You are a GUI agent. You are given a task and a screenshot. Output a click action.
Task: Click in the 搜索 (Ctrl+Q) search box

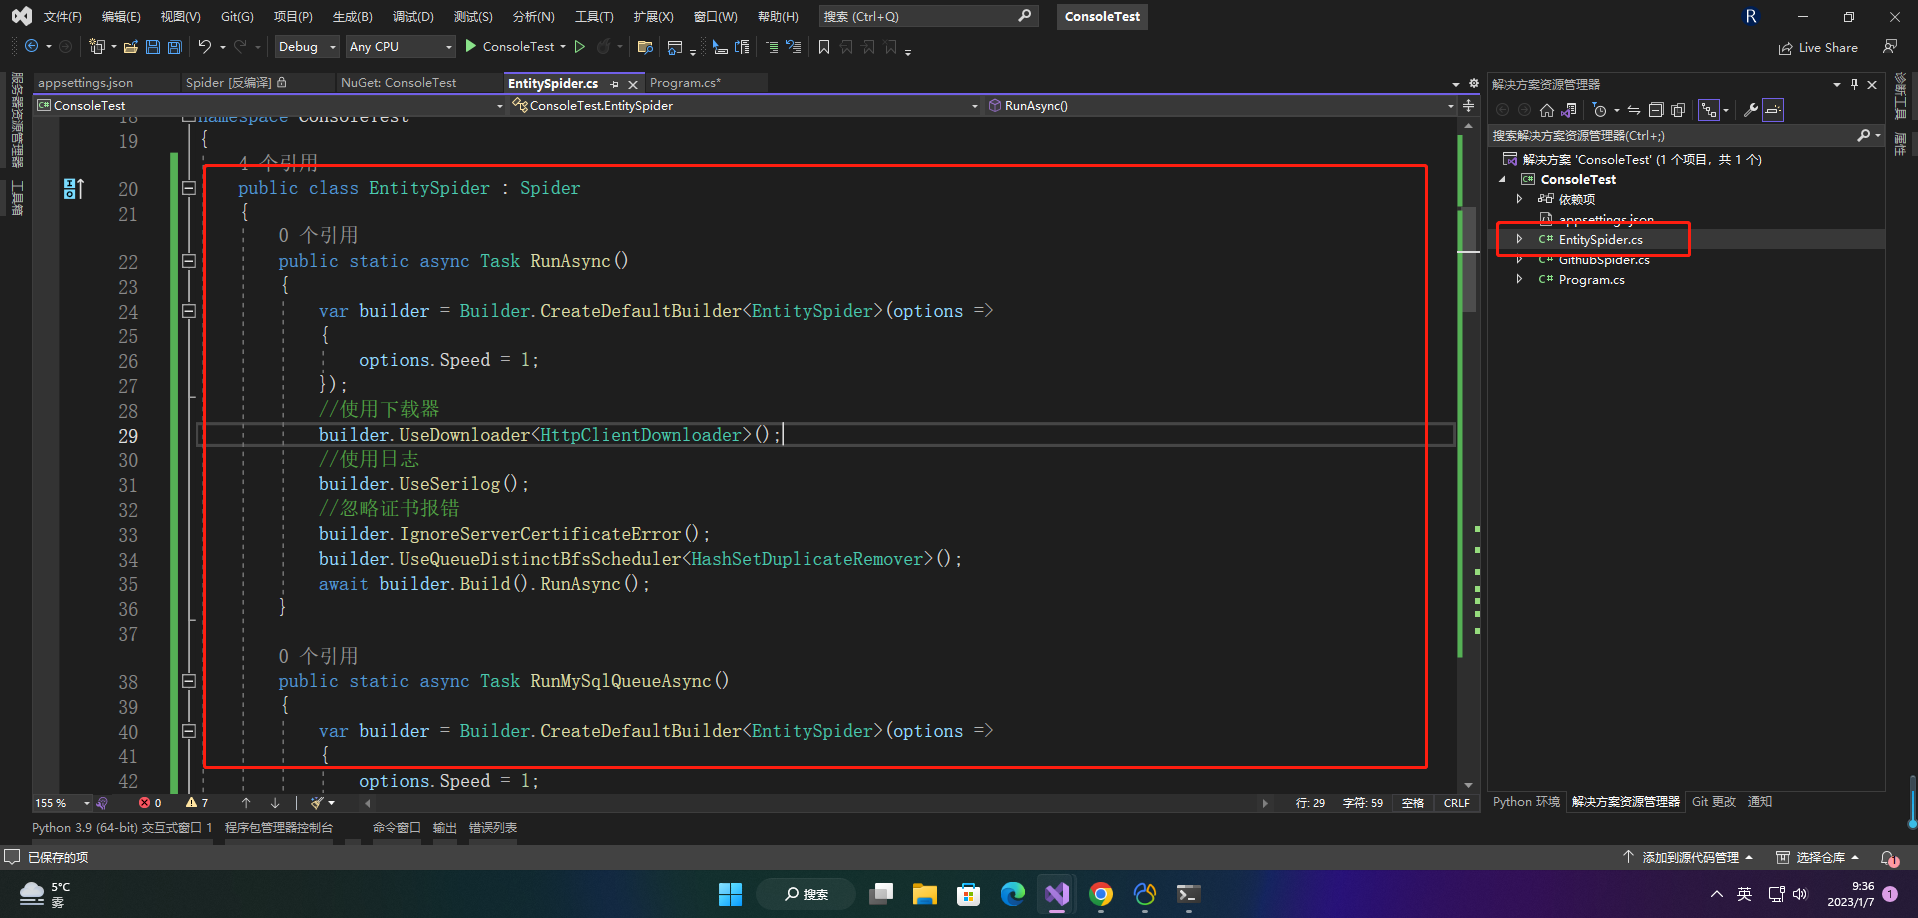[928, 17]
